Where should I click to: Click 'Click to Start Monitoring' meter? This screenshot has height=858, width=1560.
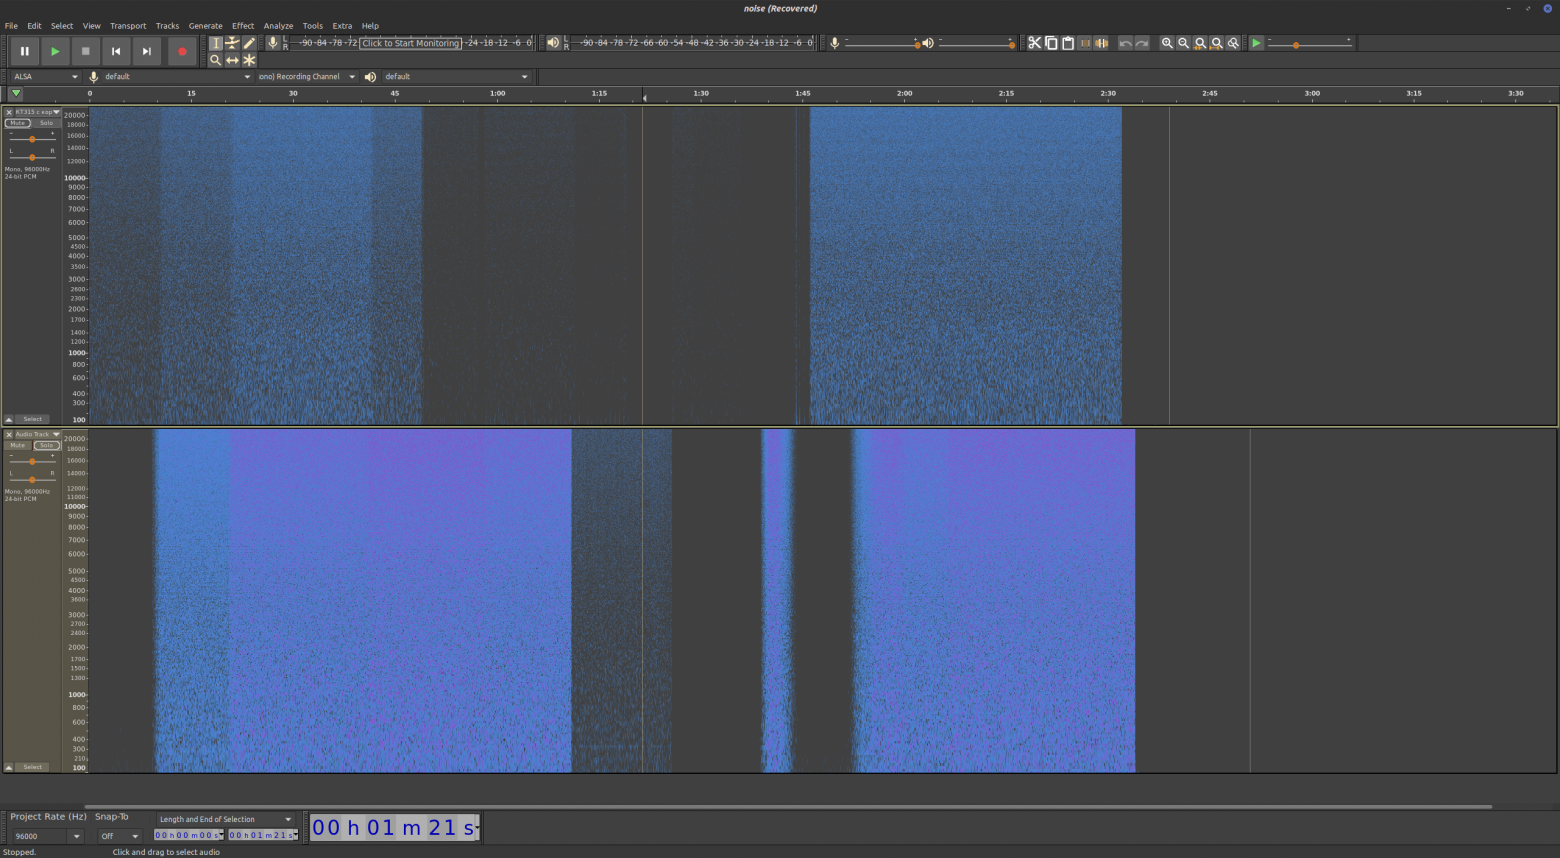click(410, 43)
